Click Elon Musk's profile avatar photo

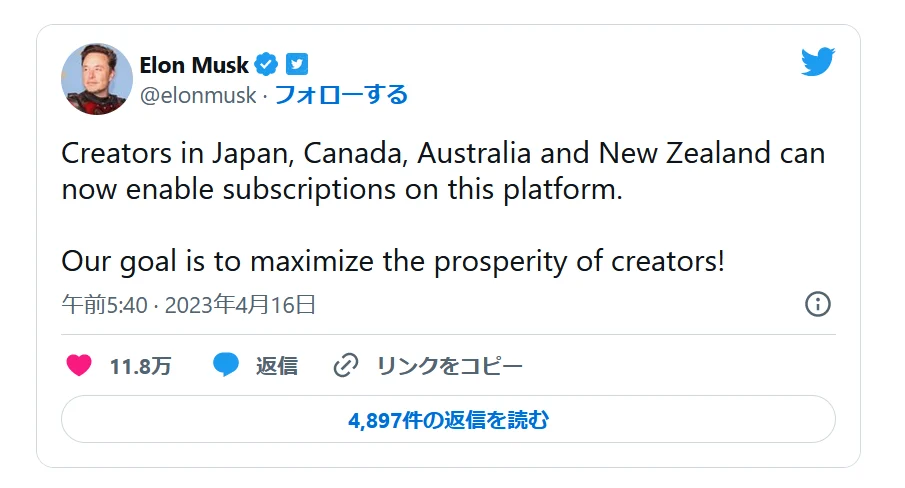pyautogui.click(x=97, y=80)
